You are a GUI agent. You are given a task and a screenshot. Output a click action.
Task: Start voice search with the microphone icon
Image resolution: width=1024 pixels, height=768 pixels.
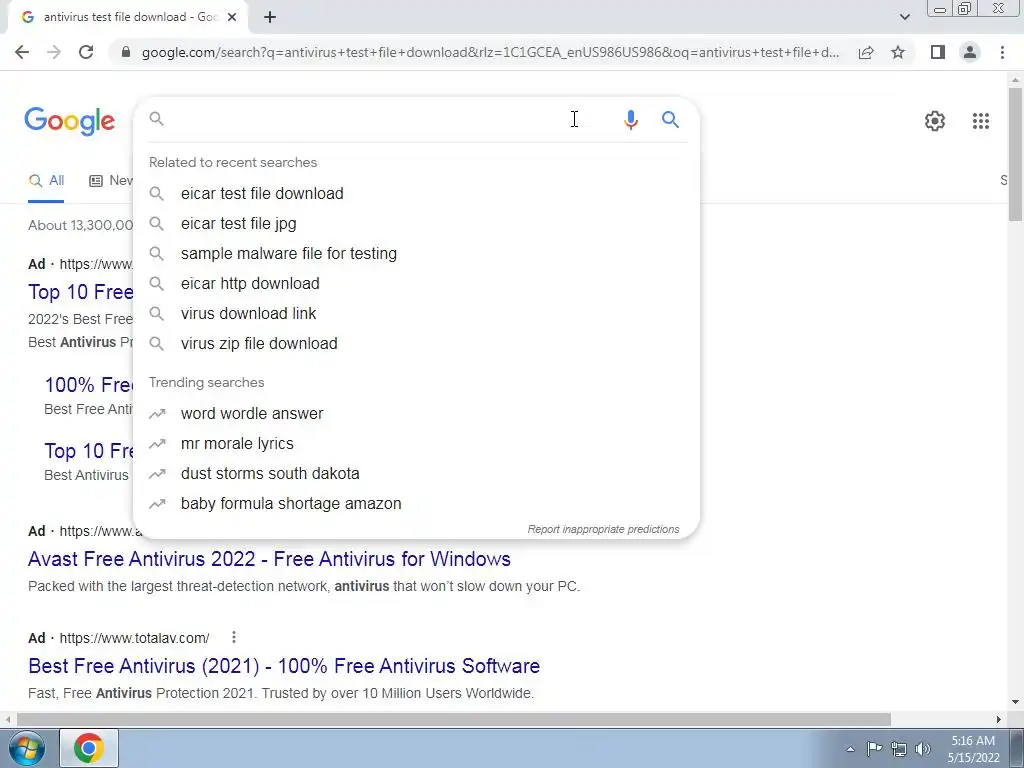coord(630,120)
